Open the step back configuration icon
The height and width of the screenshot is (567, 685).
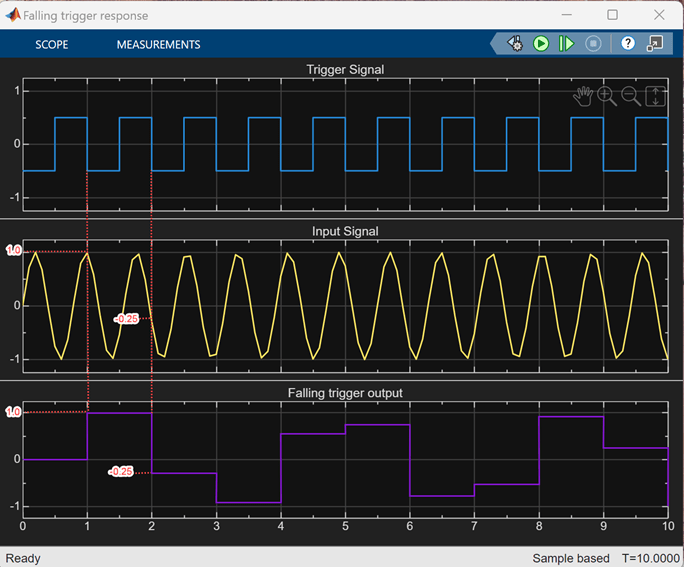click(x=515, y=44)
